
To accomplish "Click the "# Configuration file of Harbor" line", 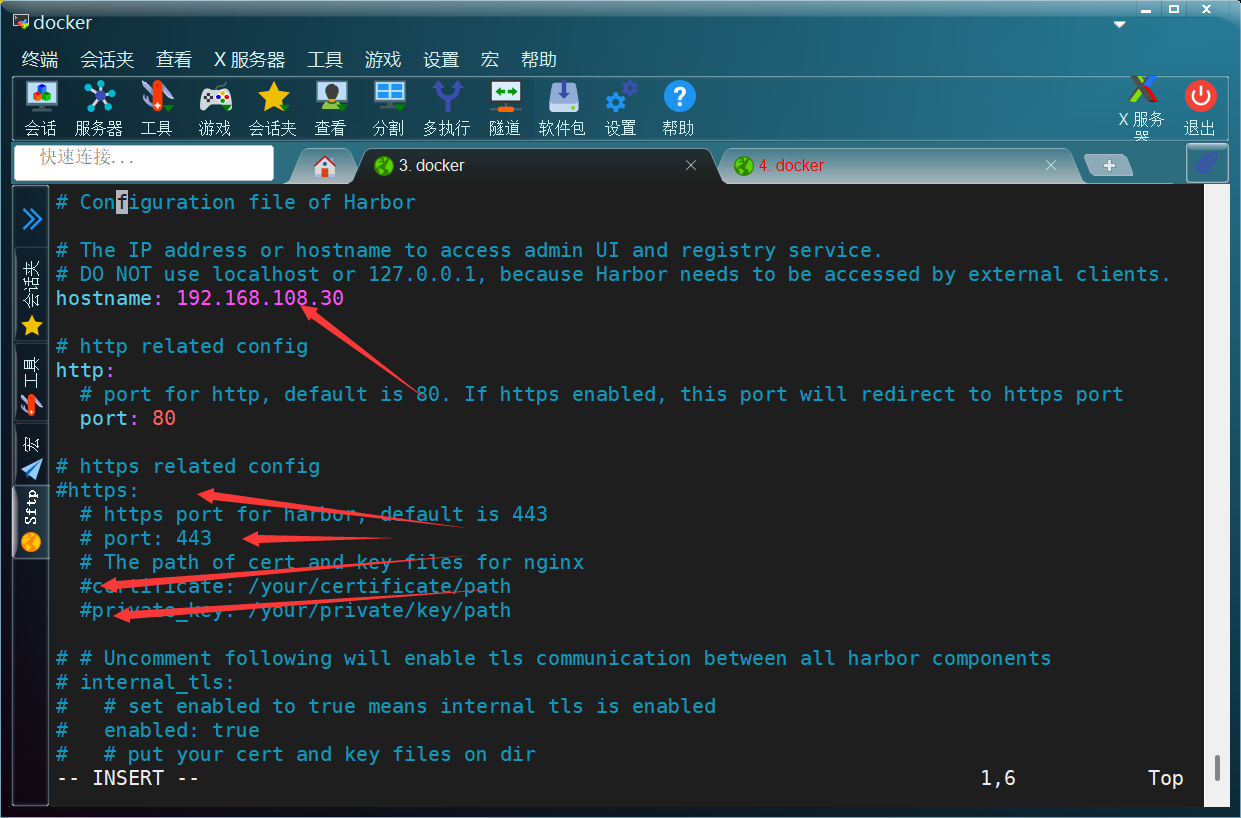I will (x=236, y=202).
